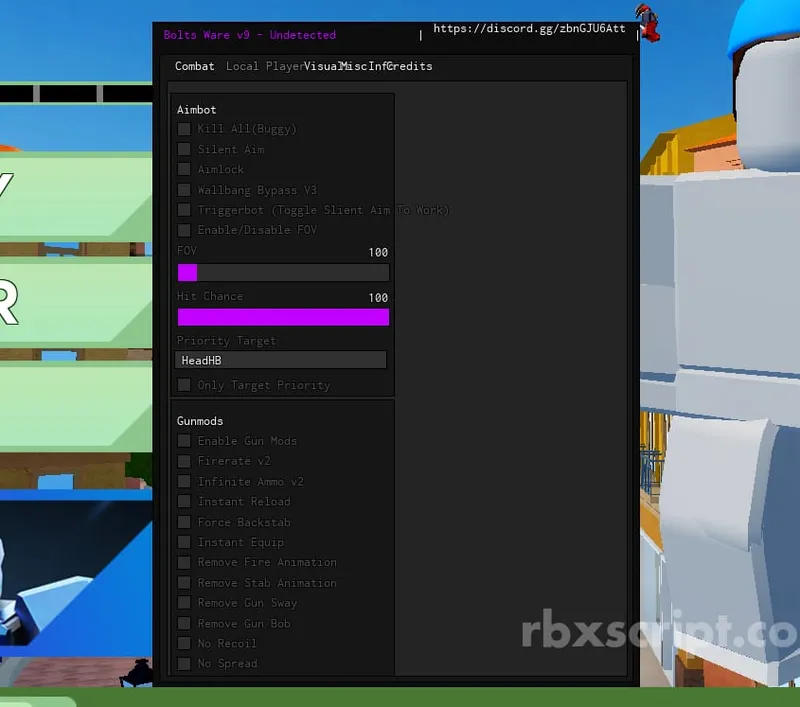Click the Hit Chance slider bar
Viewport: 800px width, 707px height.
[283, 316]
